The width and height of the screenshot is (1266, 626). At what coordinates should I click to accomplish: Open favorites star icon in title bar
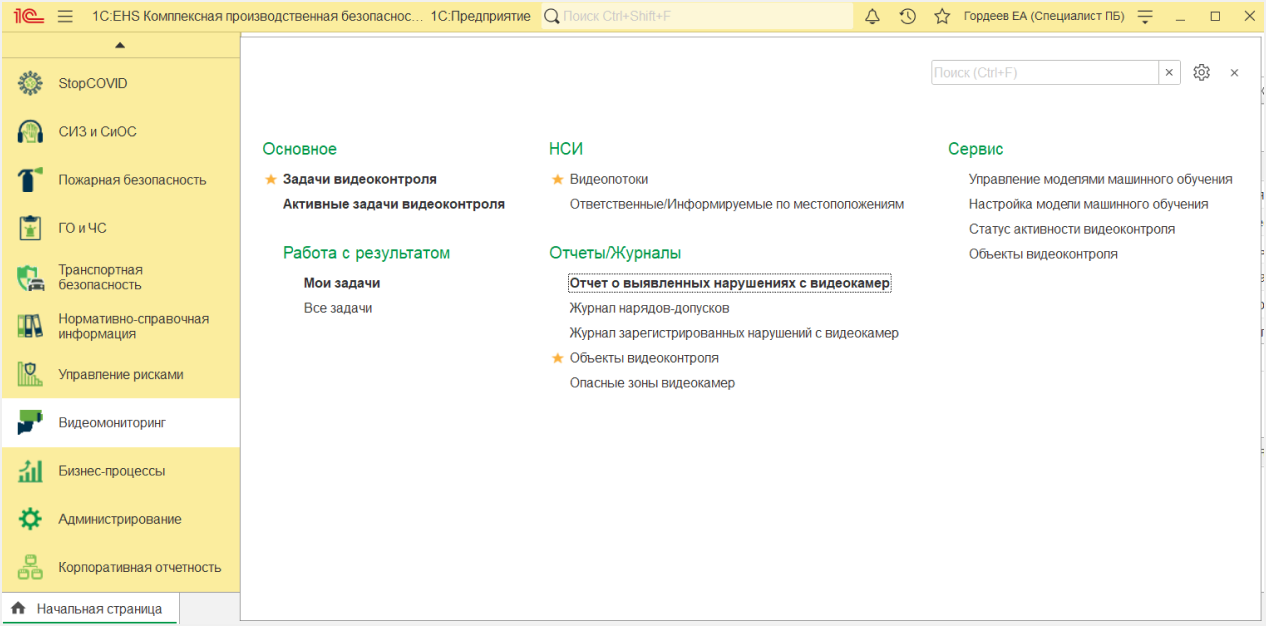pos(941,16)
